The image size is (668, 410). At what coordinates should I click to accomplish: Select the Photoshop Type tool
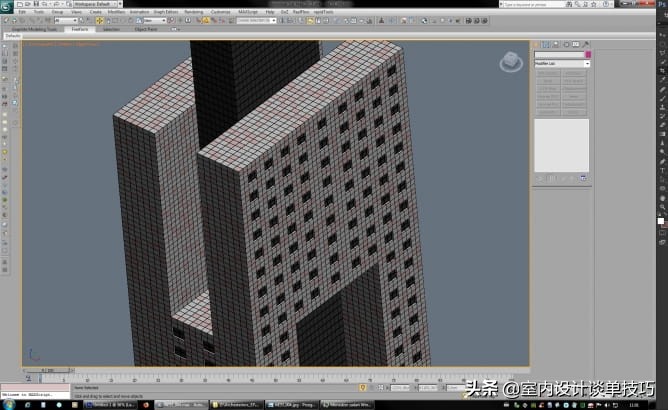[x=661, y=170]
